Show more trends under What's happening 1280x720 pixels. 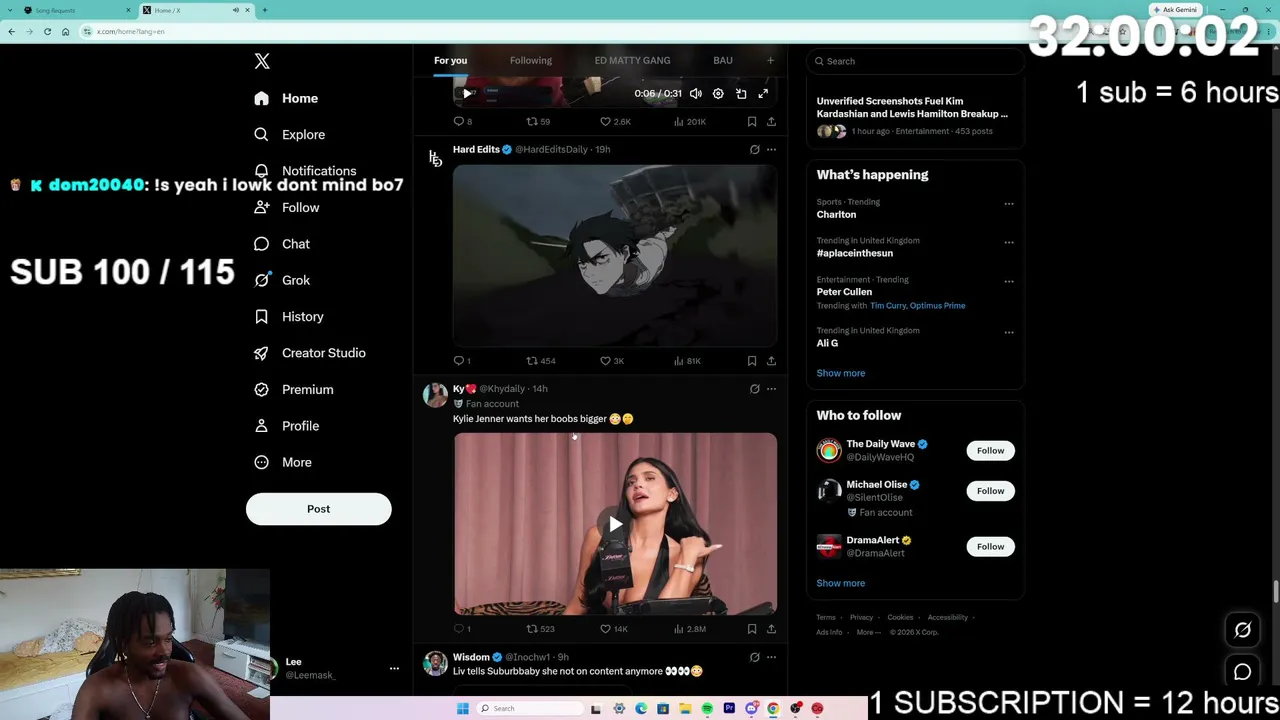(x=841, y=373)
